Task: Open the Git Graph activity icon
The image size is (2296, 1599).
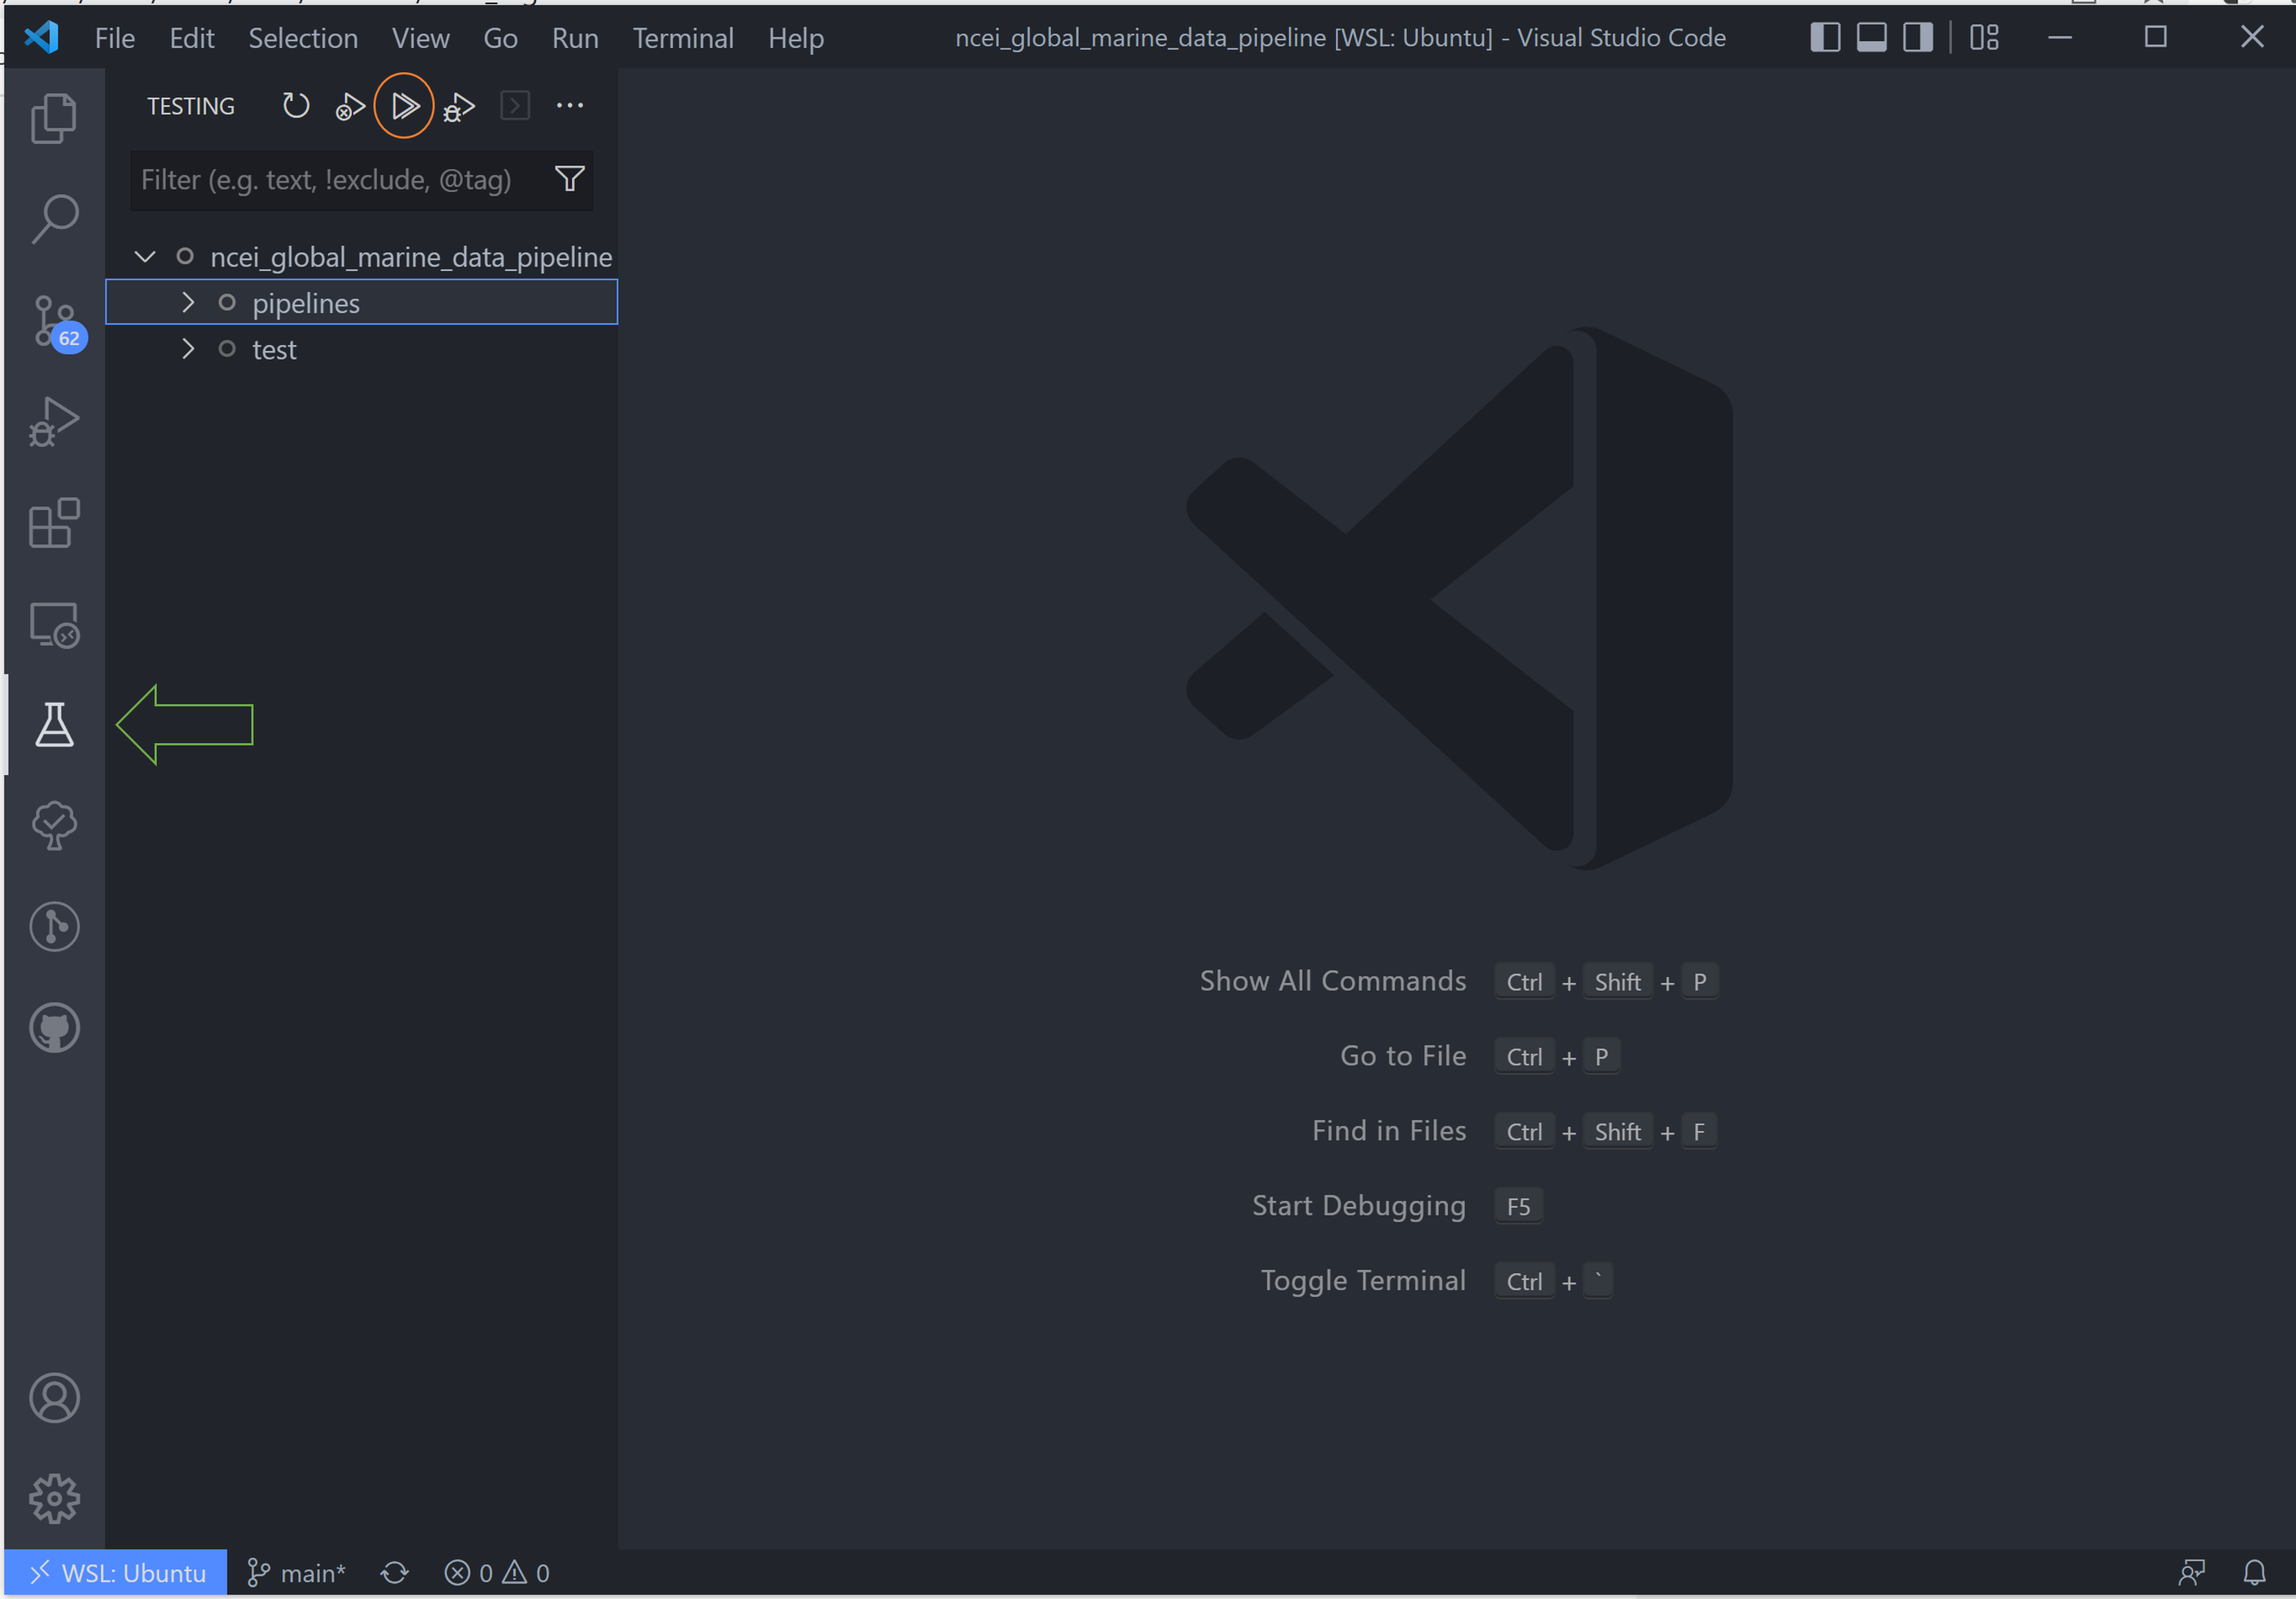Action: pos(54,926)
